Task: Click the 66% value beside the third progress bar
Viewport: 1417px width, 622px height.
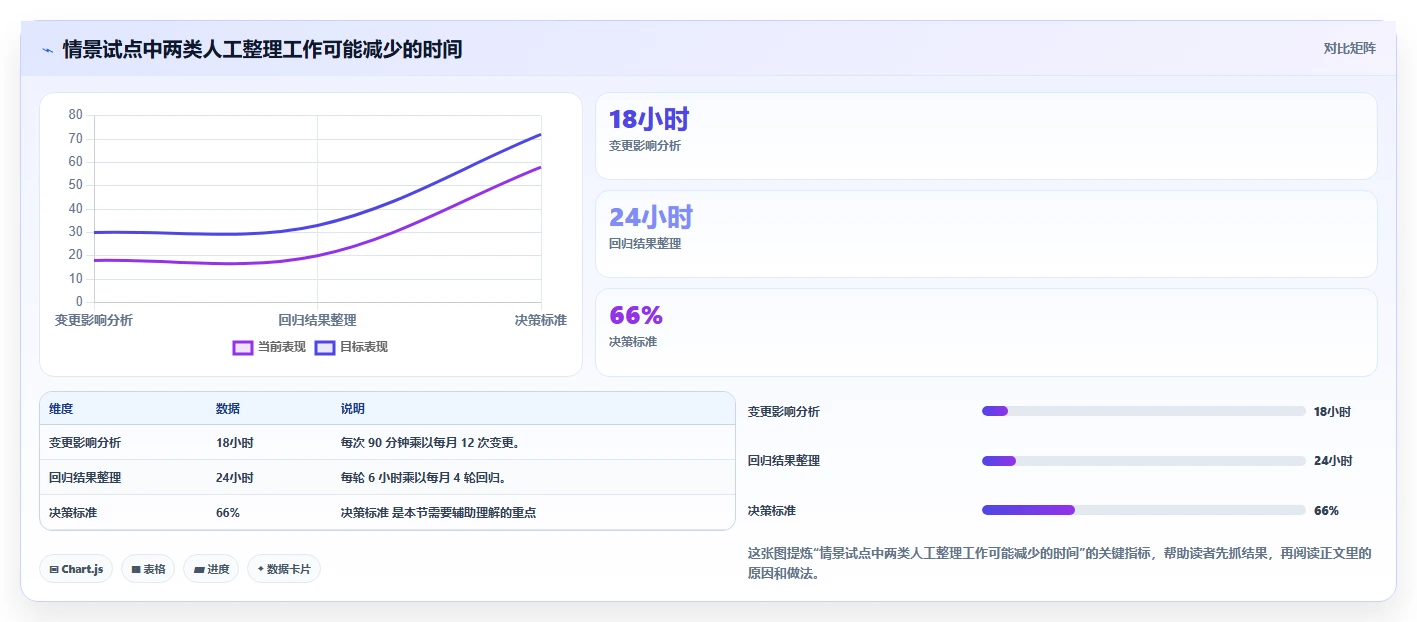Action: [x=1326, y=510]
